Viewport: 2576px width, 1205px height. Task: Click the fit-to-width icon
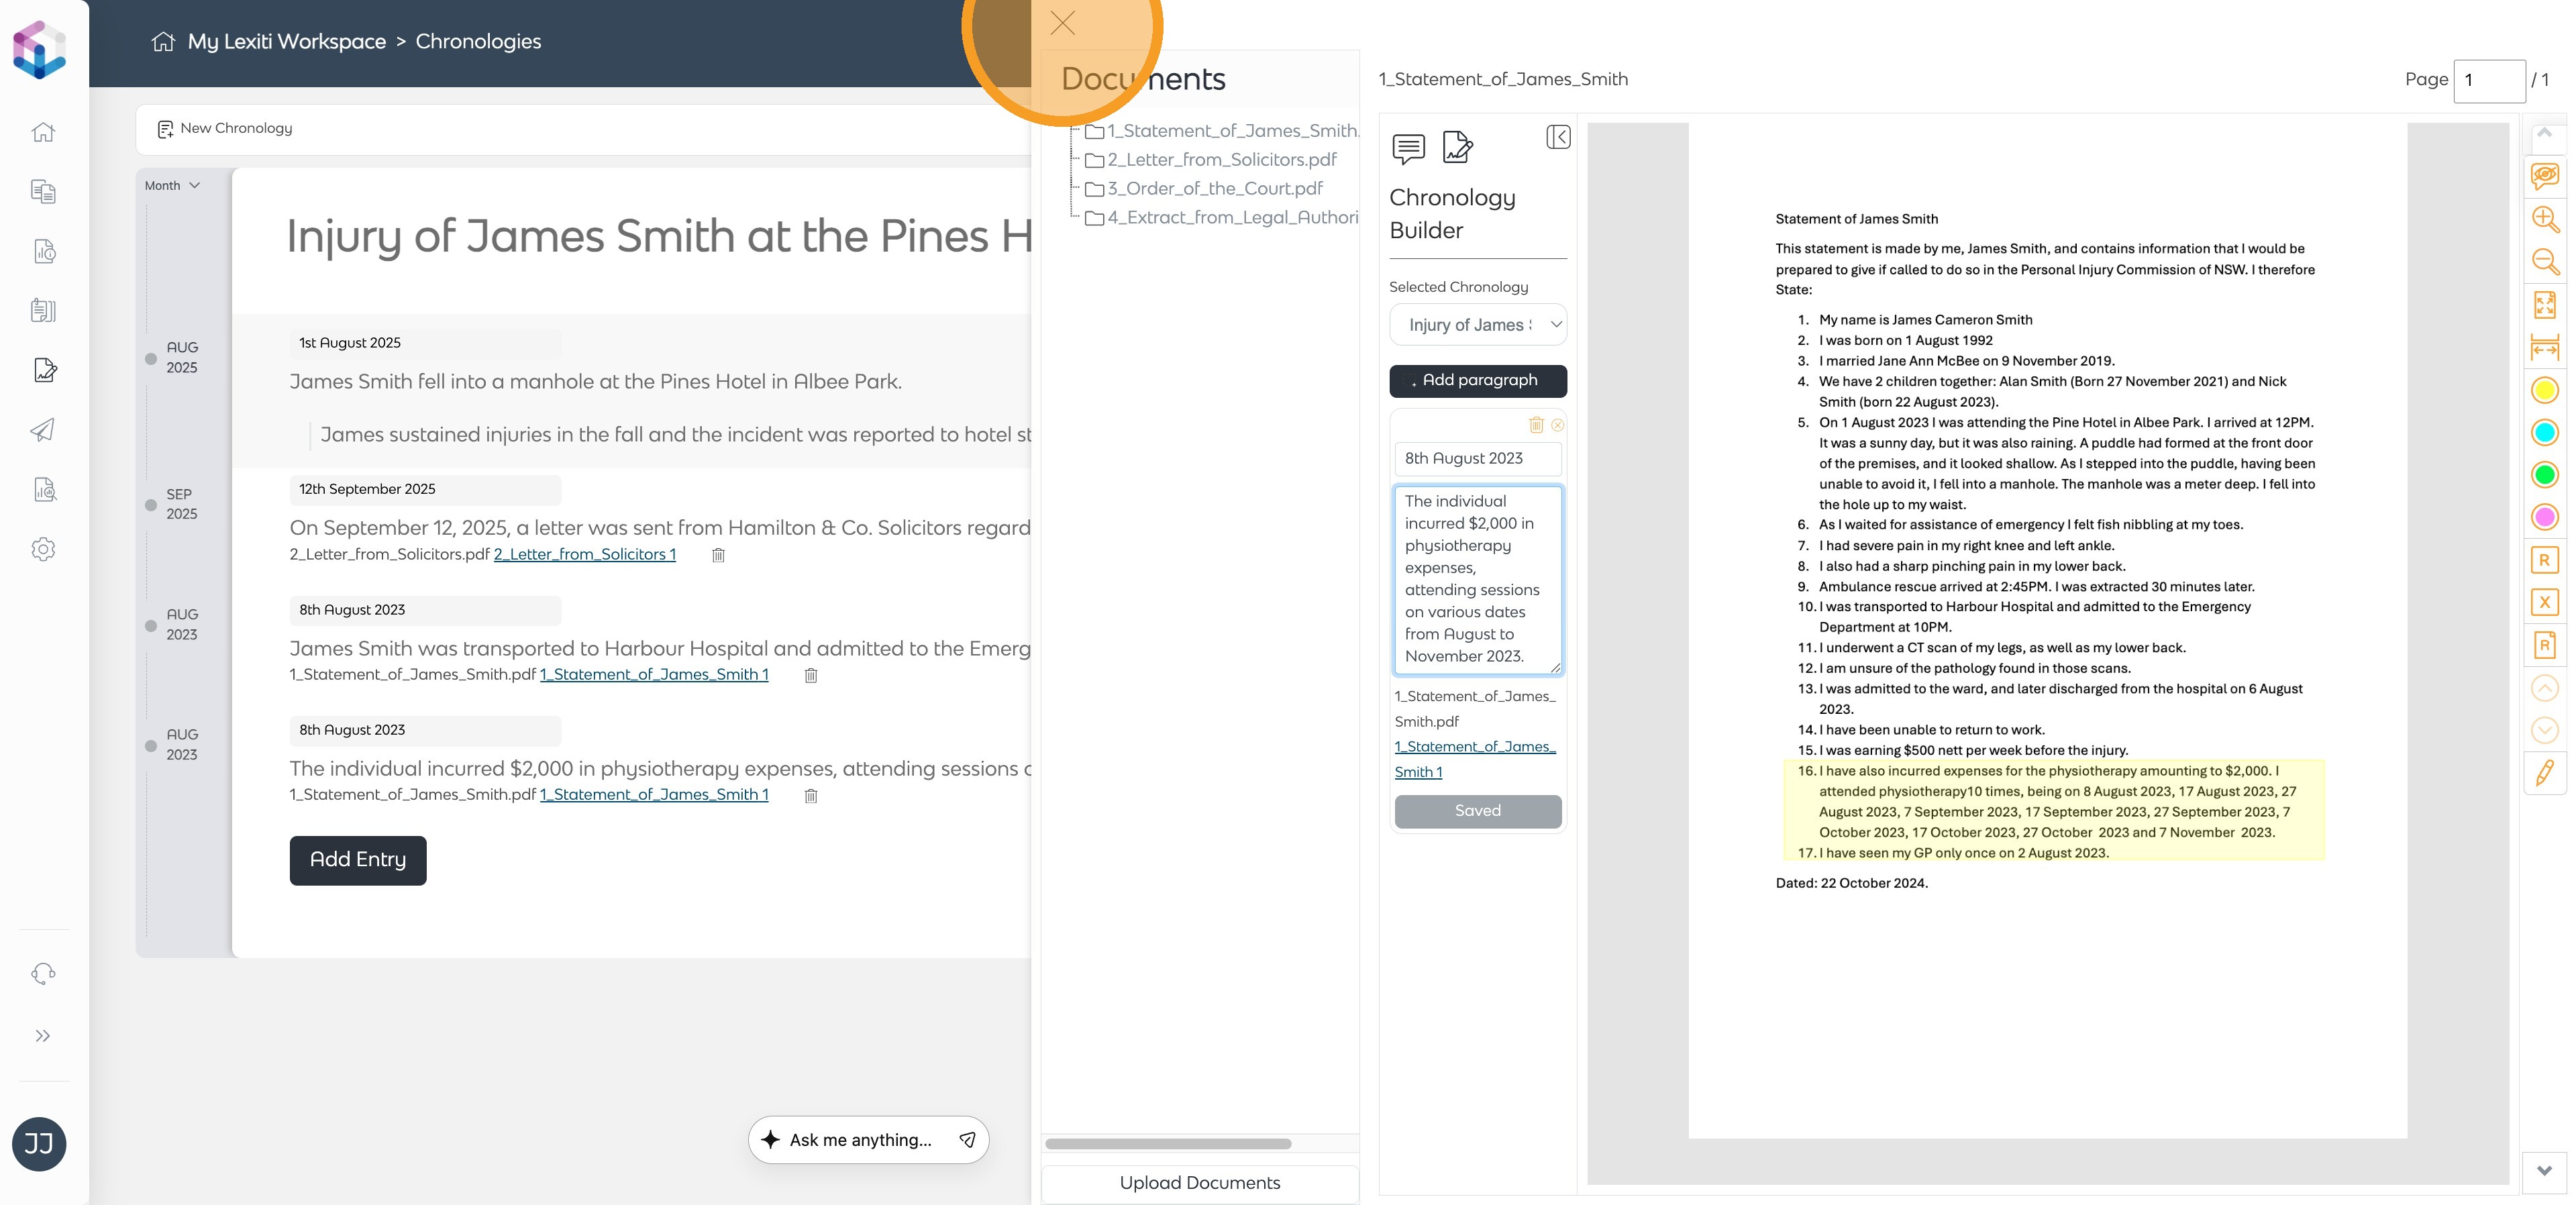tap(2544, 348)
